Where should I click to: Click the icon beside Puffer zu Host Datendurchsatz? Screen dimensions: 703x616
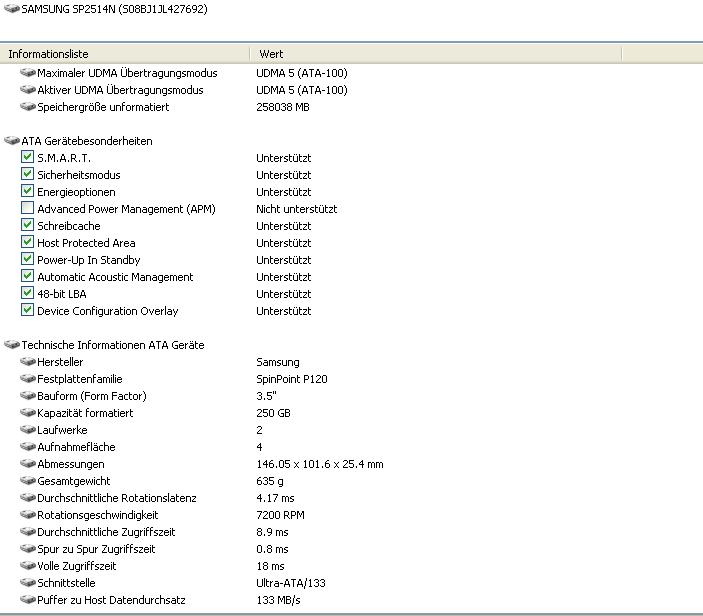[28, 600]
